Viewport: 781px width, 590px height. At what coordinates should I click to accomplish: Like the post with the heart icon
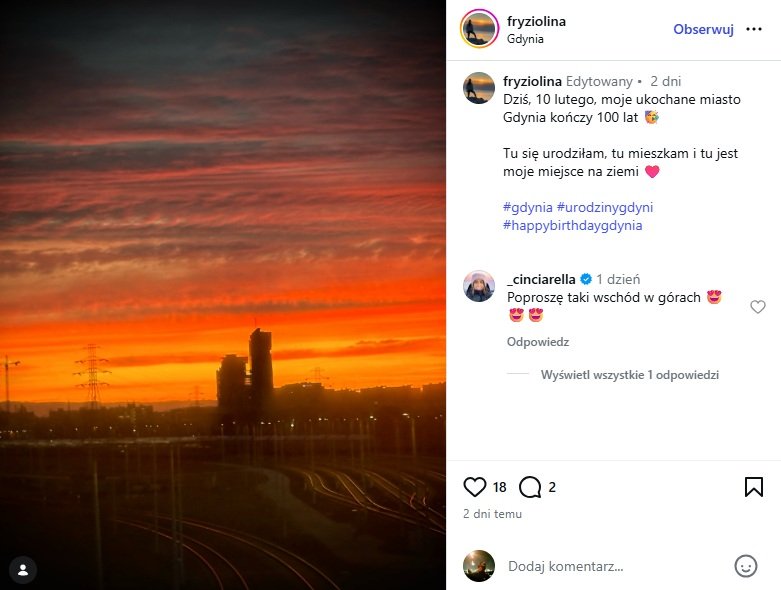point(475,487)
